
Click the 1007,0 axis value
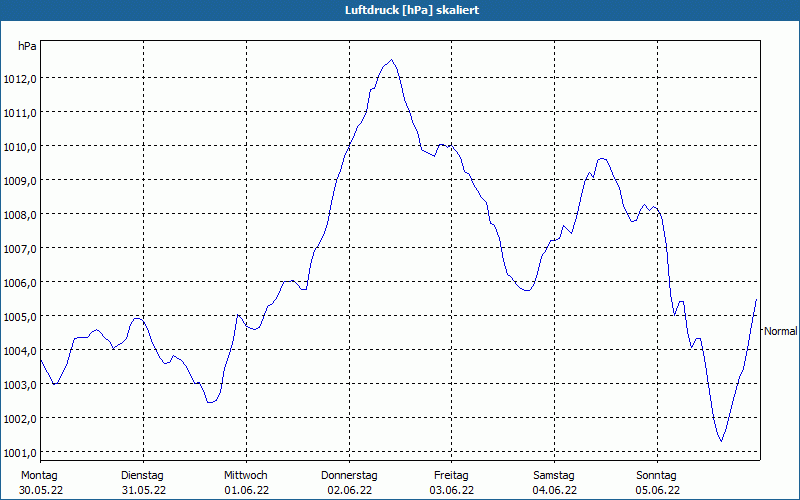click(20, 249)
